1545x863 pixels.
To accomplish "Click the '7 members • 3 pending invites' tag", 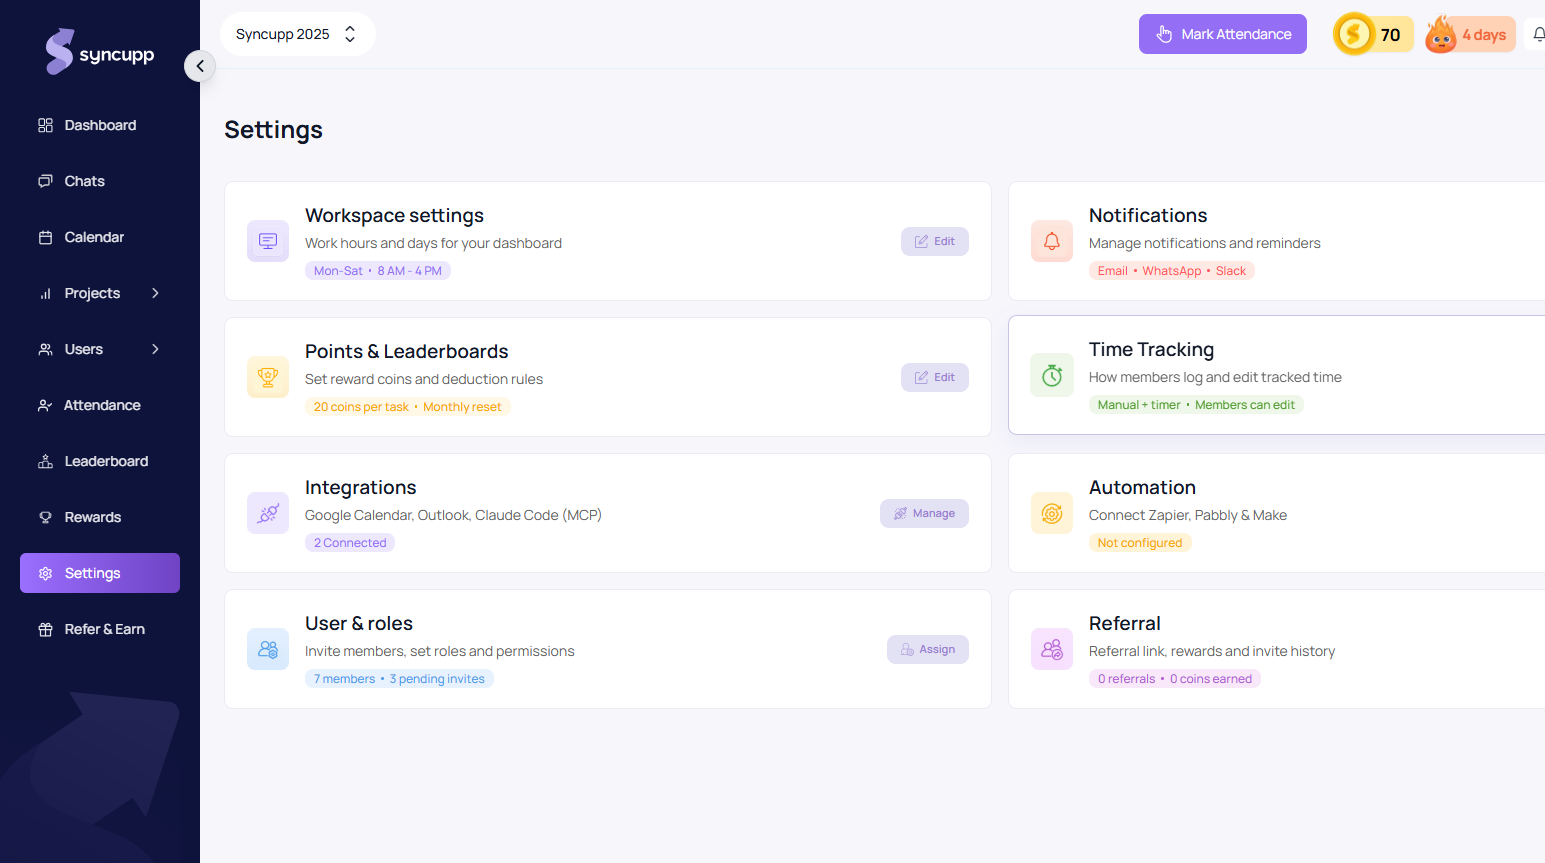I will (x=399, y=679).
